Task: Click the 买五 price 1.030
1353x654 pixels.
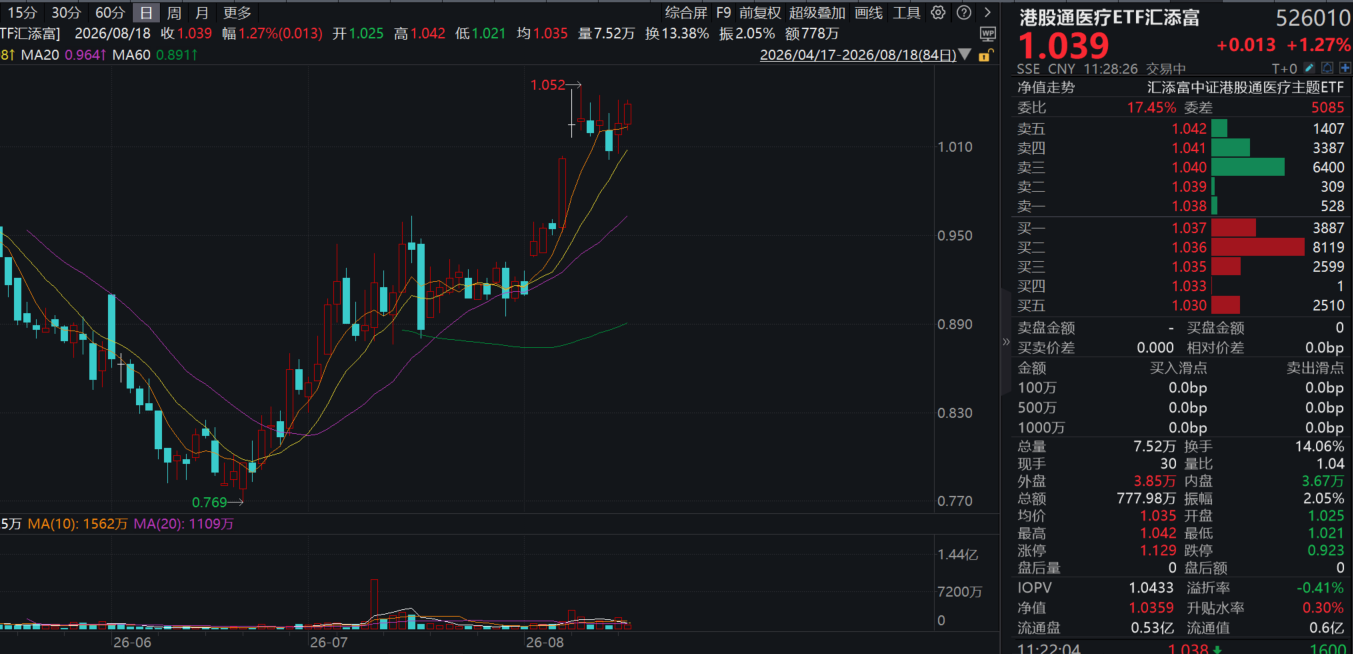Action: click(x=1189, y=306)
